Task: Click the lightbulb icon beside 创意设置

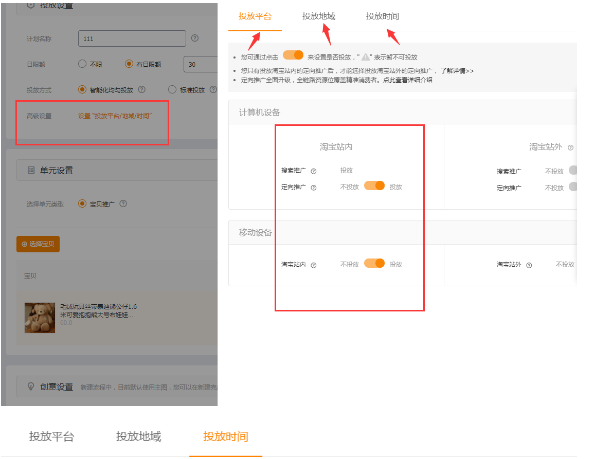Action: click(x=31, y=386)
